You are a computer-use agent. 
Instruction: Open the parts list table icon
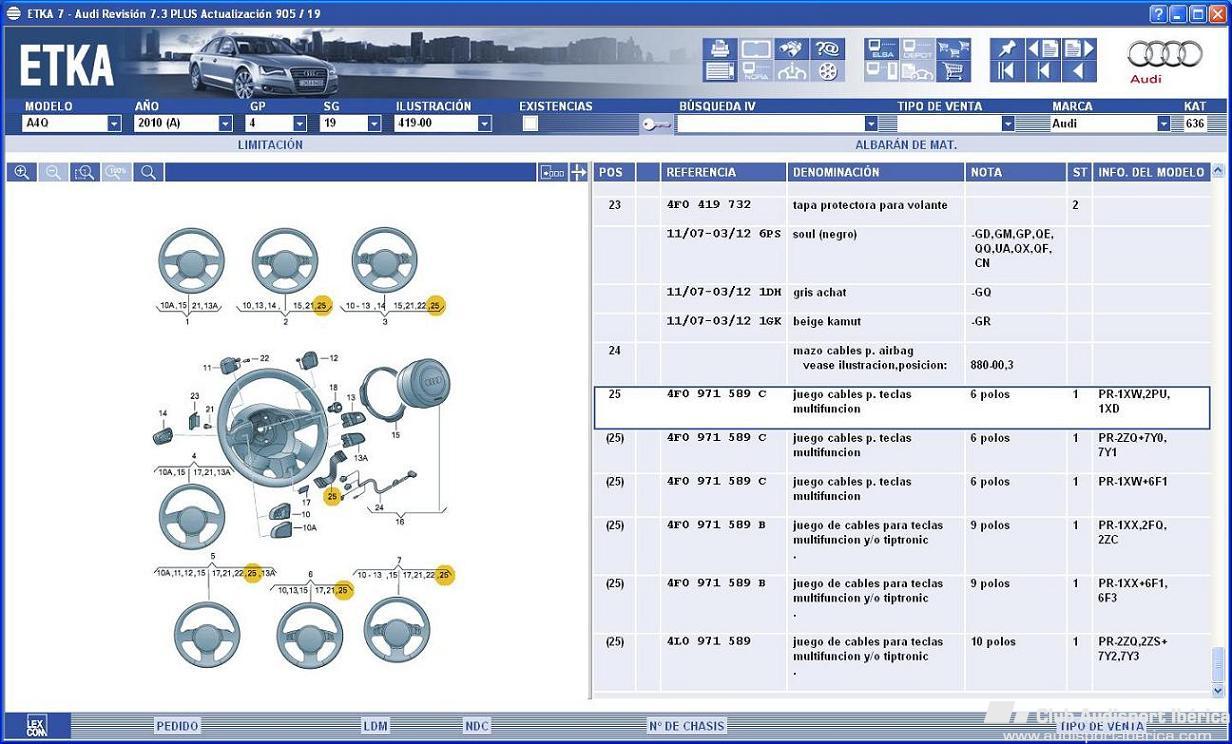pos(719,71)
